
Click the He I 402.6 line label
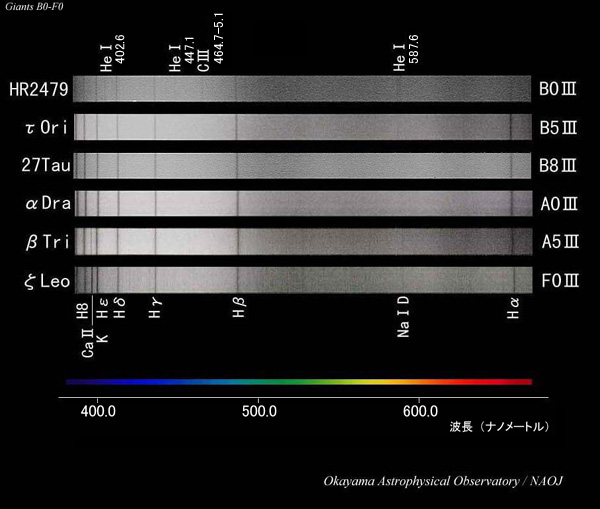click(113, 51)
